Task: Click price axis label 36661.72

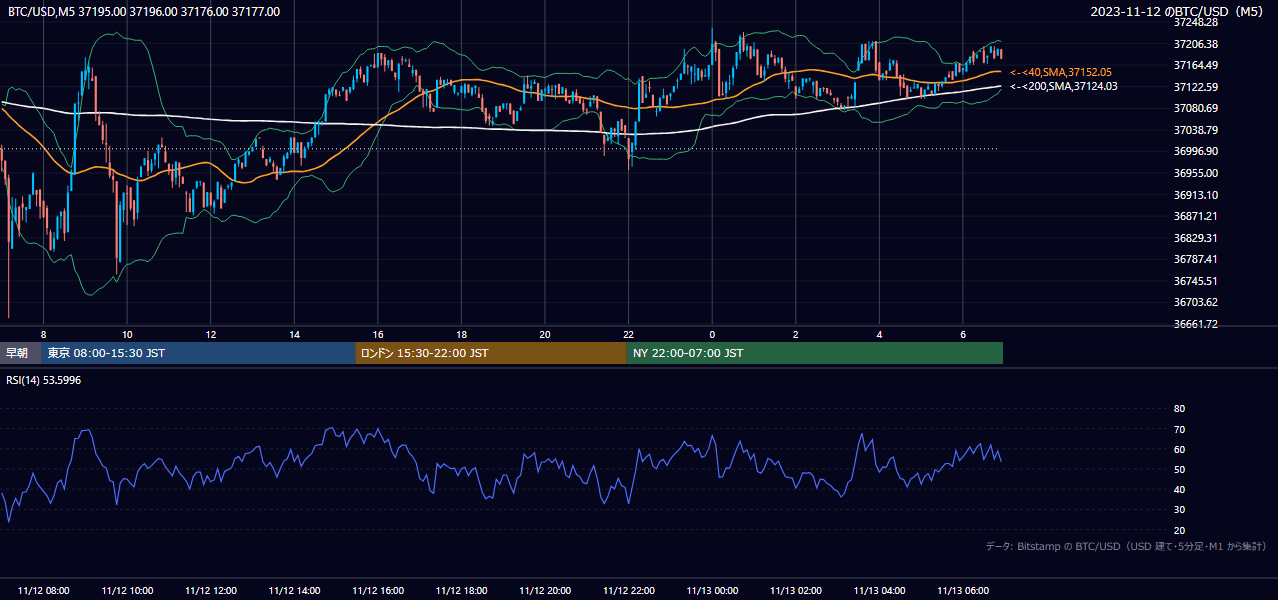Action: point(1195,324)
